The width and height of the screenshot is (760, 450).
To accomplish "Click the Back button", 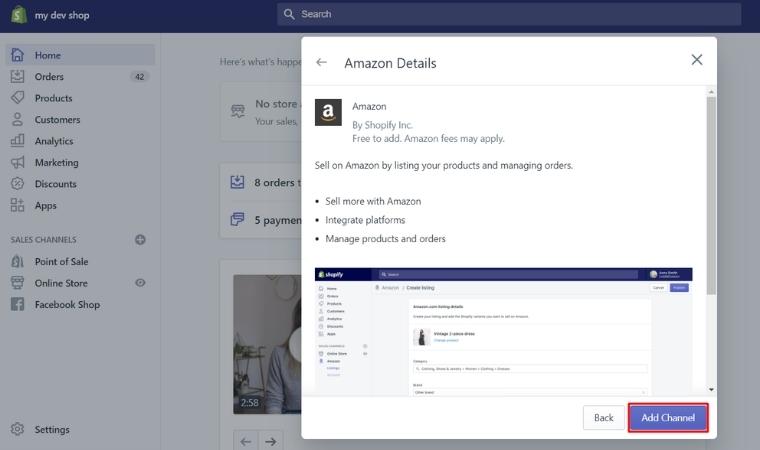I will tap(603, 418).
